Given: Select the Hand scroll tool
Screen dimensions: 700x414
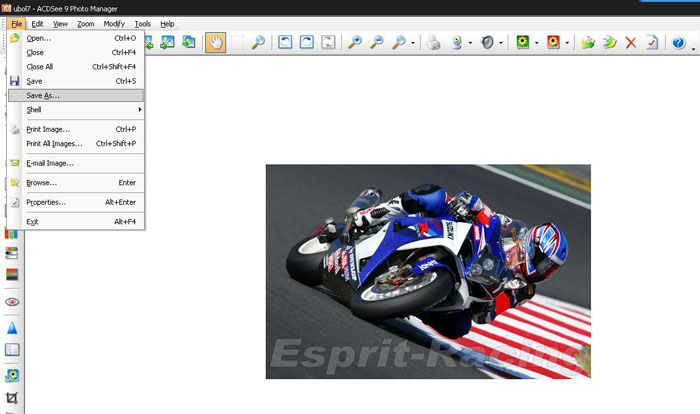Looking at the screenshot, I should 215,43.
